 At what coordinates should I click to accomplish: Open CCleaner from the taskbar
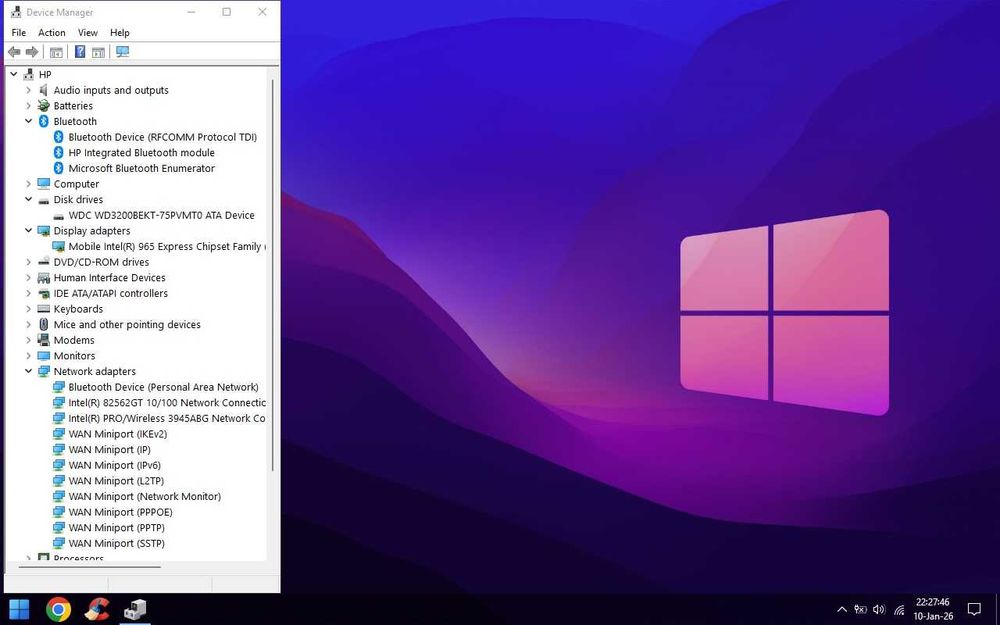pyautogui.click(x=97, y=610)
